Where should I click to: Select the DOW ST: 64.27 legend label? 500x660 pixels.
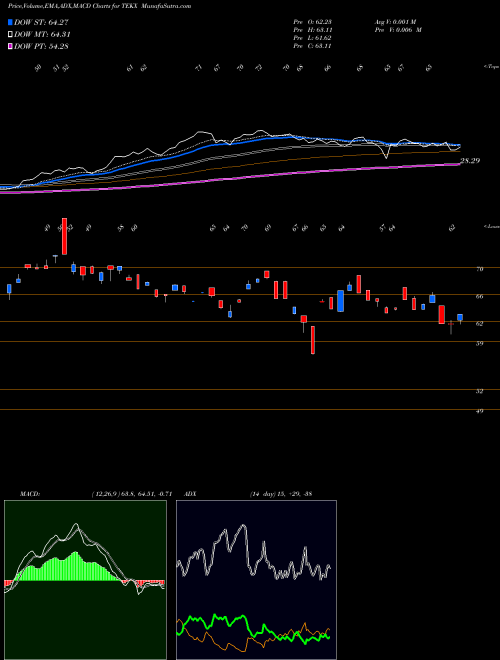click(x=41, y=22)
